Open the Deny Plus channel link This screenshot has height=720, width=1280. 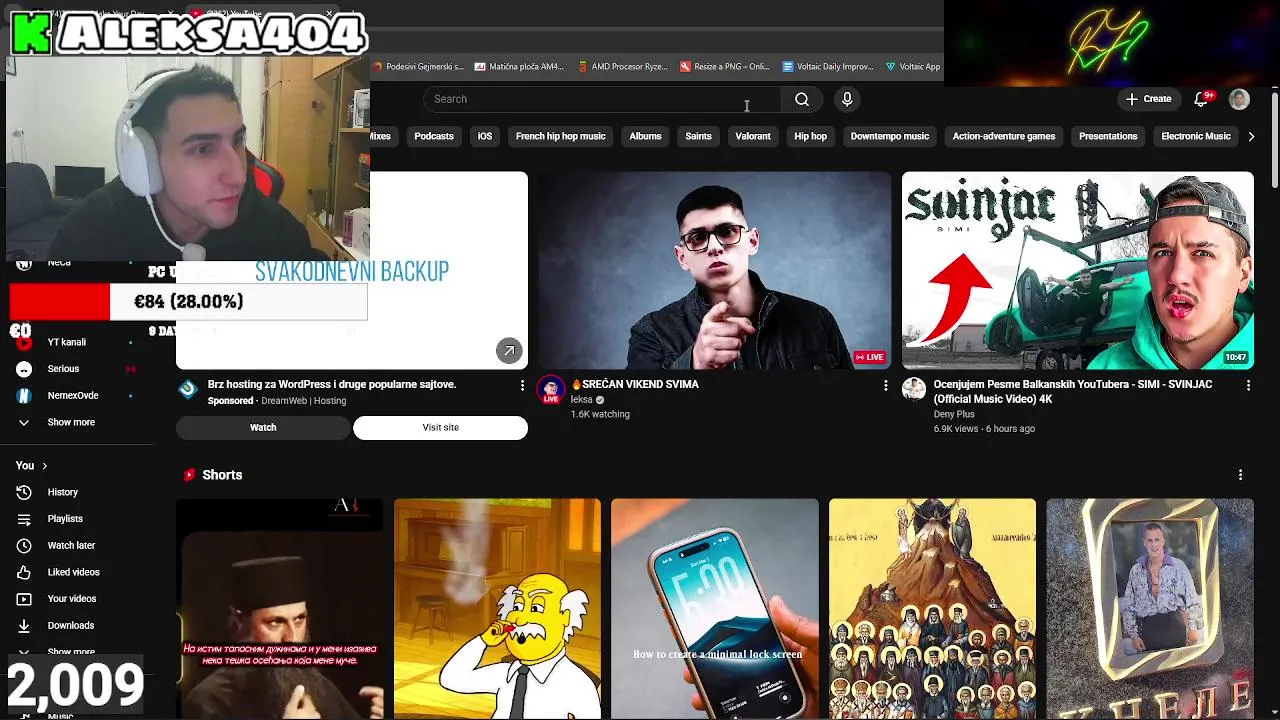[x=954, y=414]
